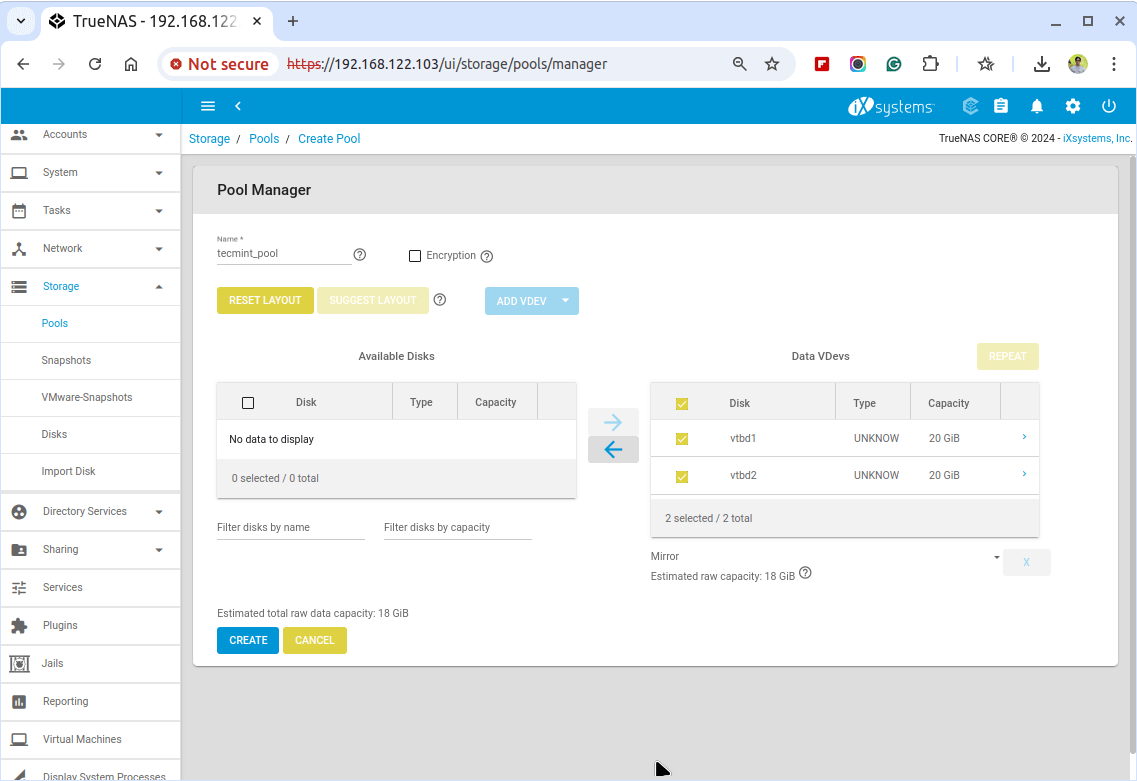The width and height of the screenshot is (1137, 781).
Task: Click the Repeat button
Action: 1007,356
